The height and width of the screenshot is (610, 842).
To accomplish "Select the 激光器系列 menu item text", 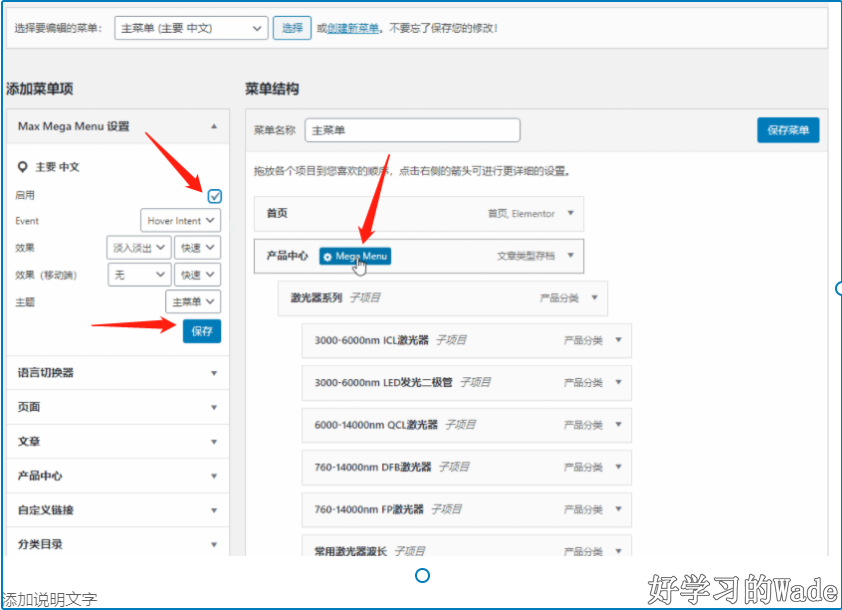I will pos(316,297).
